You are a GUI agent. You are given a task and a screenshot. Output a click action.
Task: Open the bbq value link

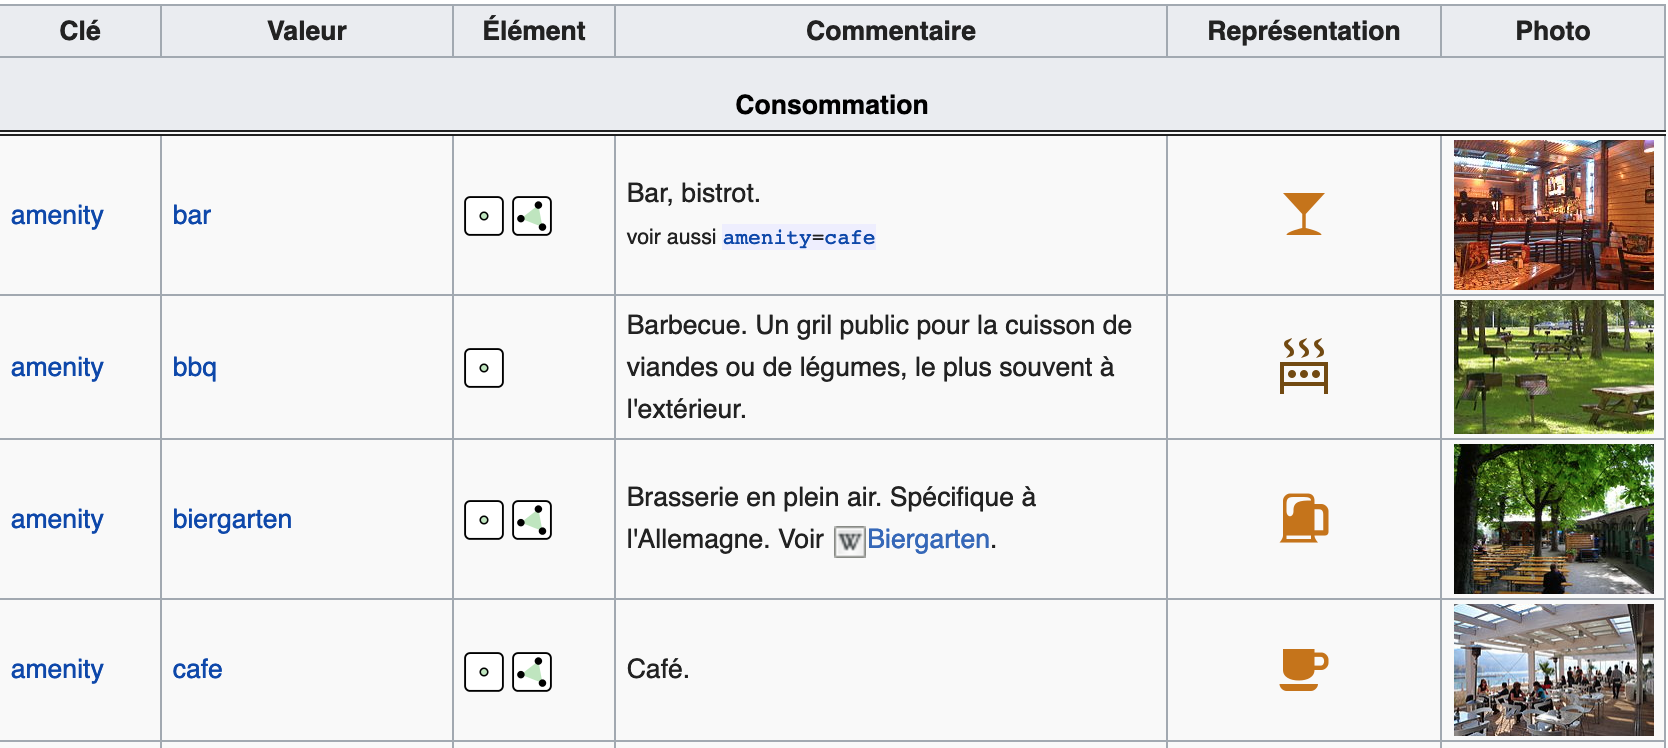coord(195,367)
